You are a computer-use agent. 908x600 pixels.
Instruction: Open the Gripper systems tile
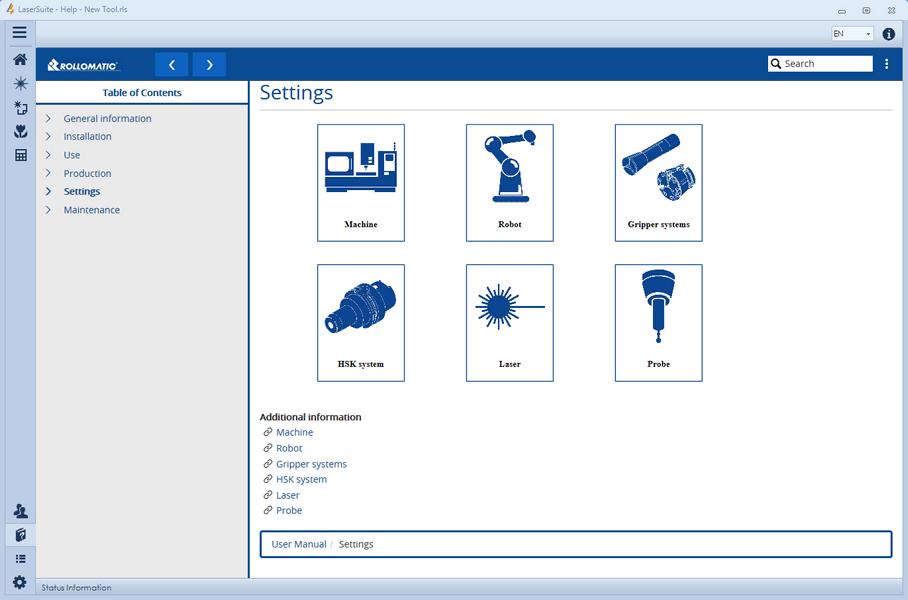(x=658, y=182)
